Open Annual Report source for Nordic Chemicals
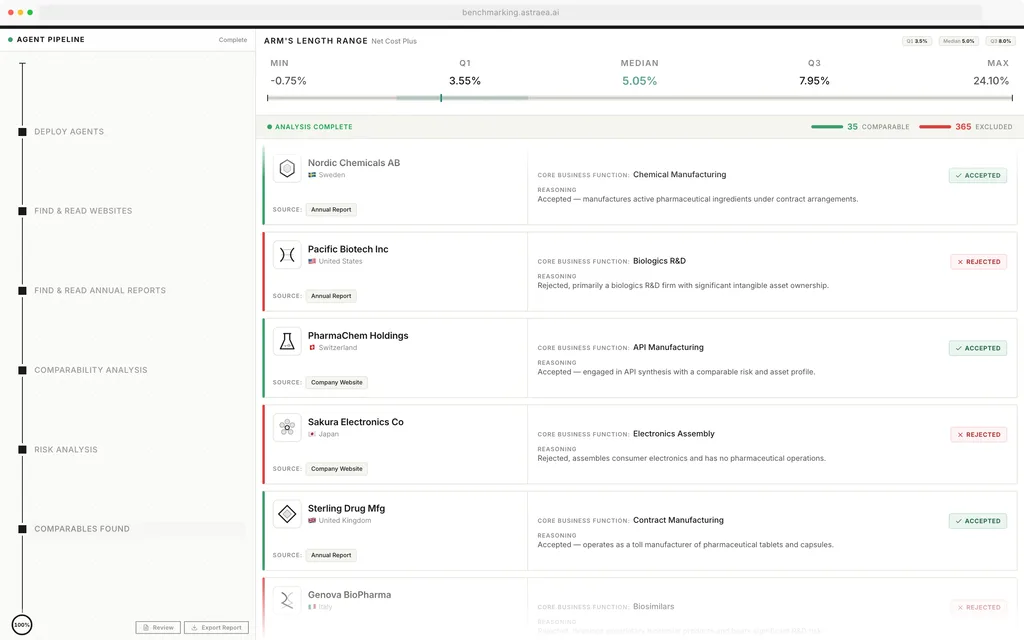This screenshot has height=640, width=1024. point(331,210)
